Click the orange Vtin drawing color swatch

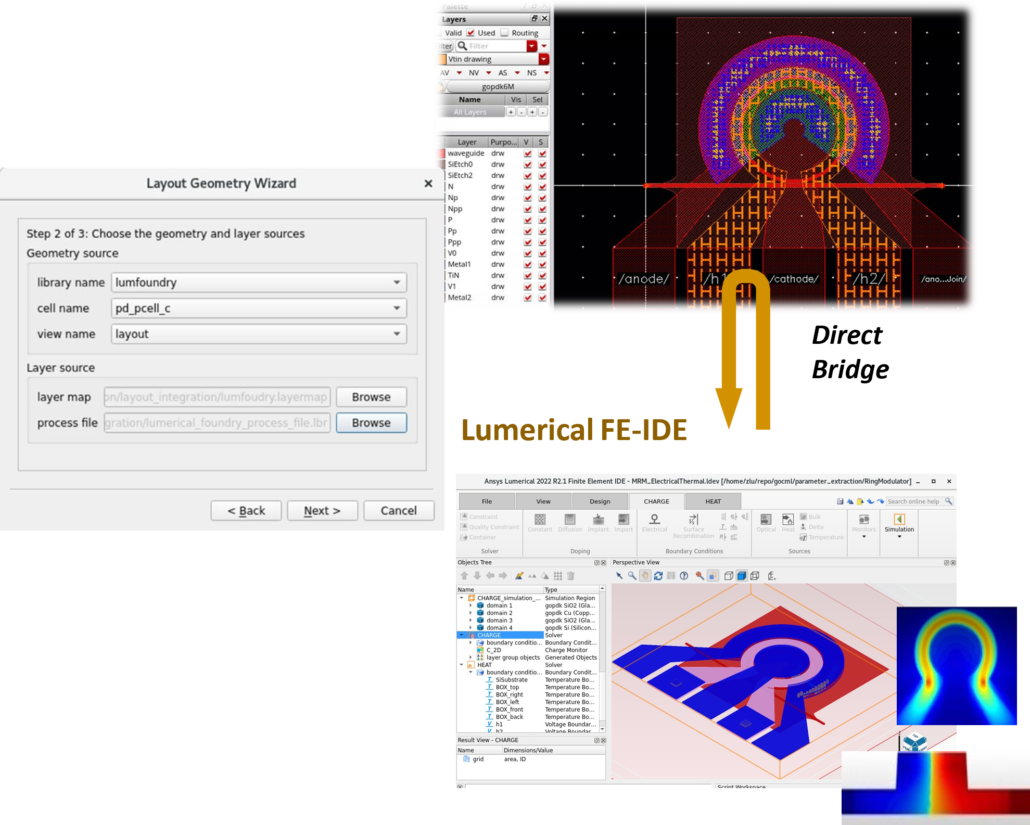441,59
